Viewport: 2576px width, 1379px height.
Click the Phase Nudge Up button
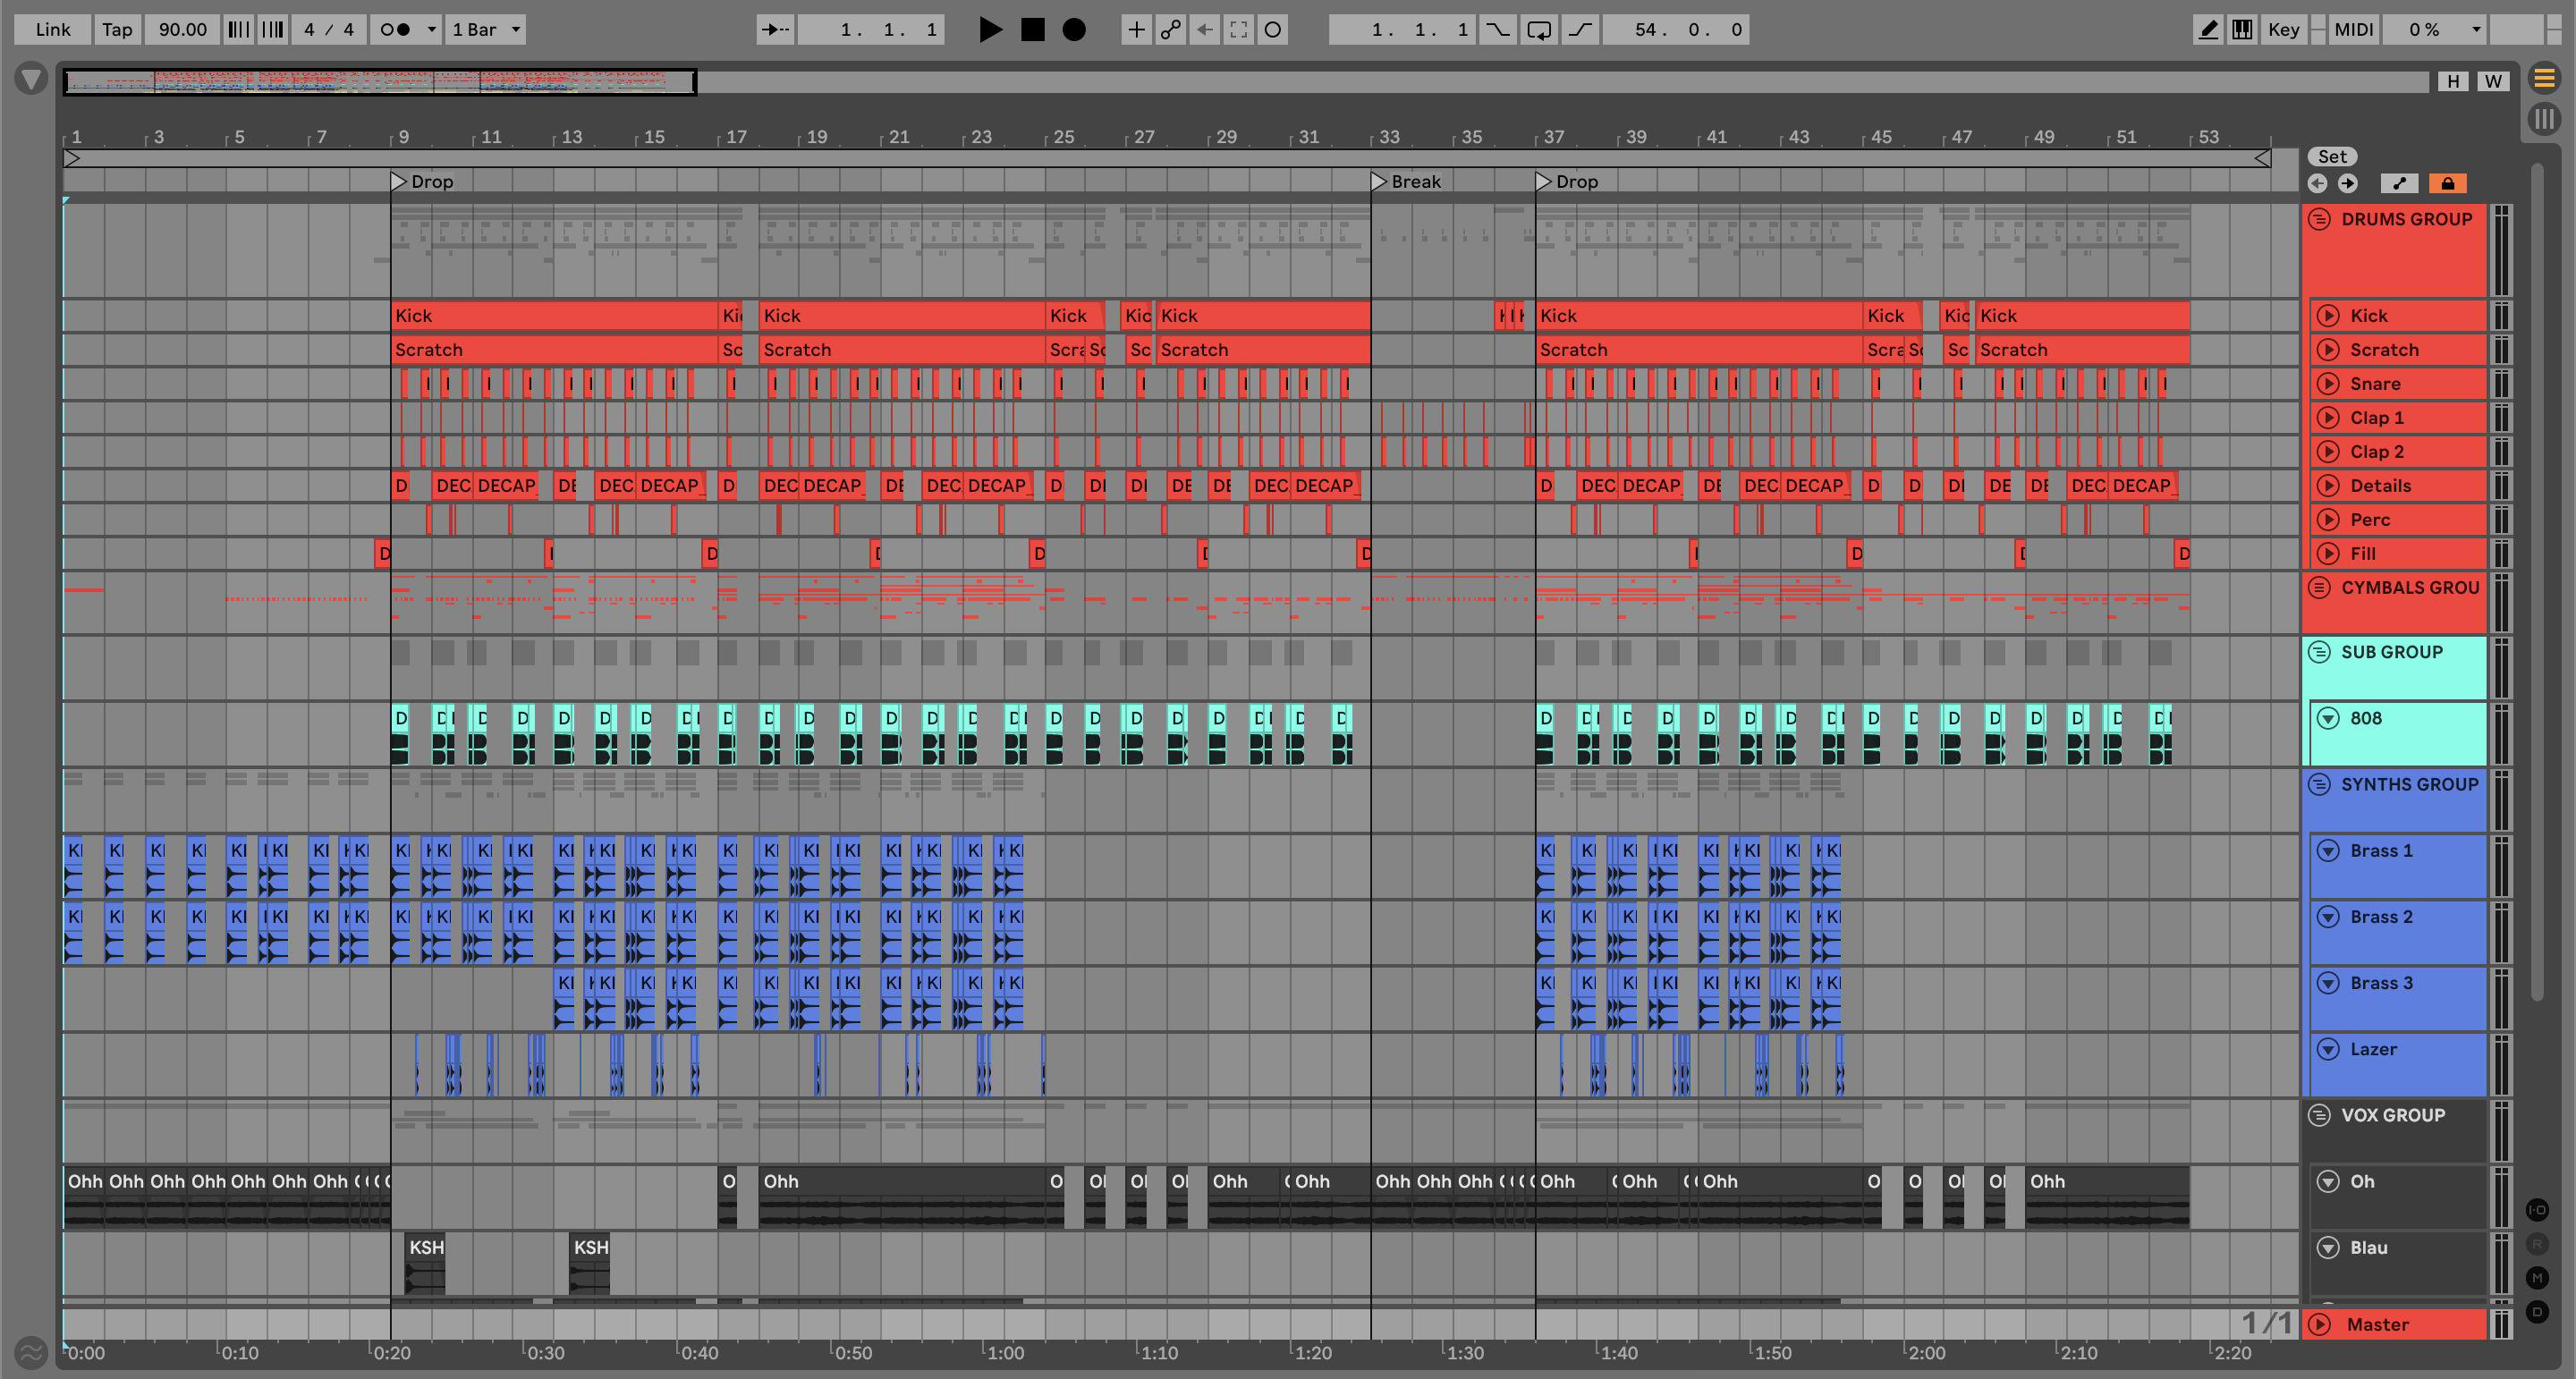[273, 30]
